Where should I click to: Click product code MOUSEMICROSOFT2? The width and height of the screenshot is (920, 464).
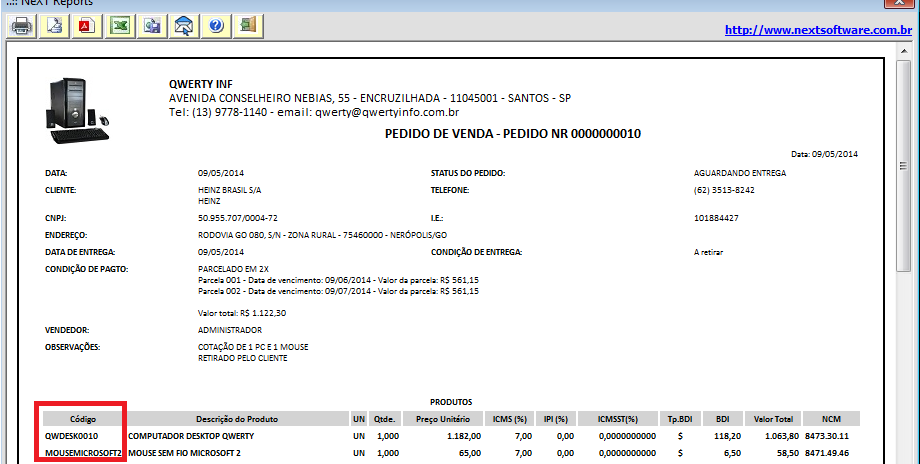83,453
